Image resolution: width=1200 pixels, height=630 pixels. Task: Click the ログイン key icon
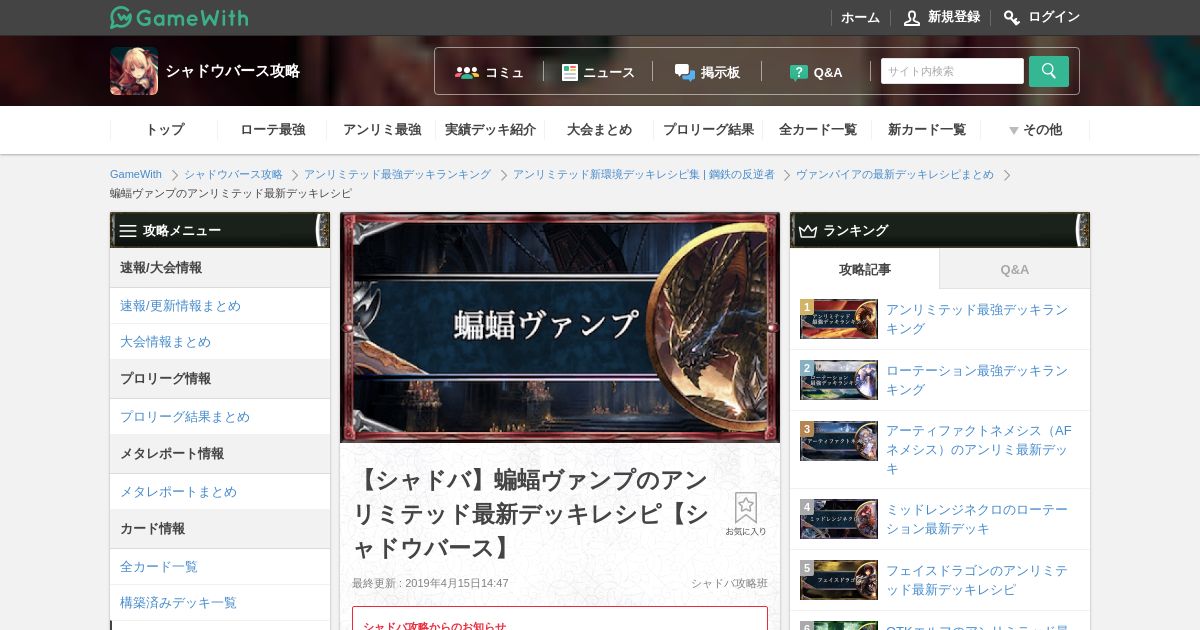coord(1012,17)
